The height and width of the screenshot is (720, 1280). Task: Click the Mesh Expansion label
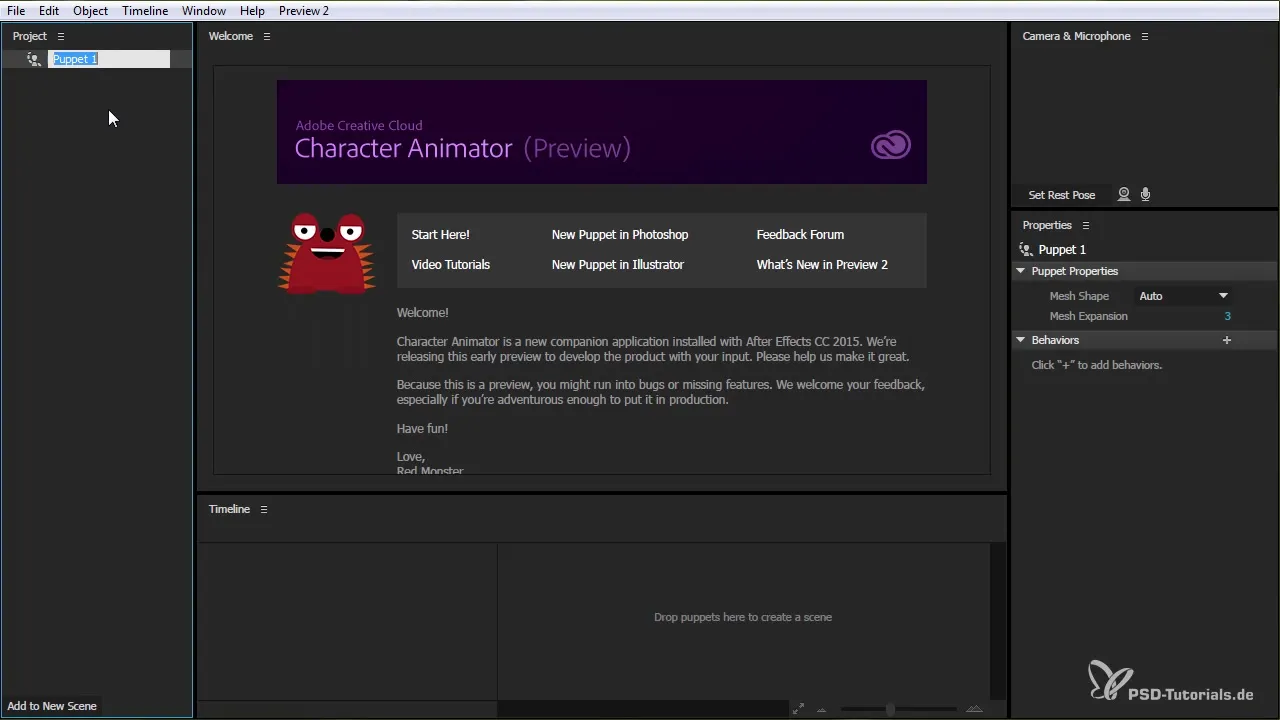tap(1088, 316)
